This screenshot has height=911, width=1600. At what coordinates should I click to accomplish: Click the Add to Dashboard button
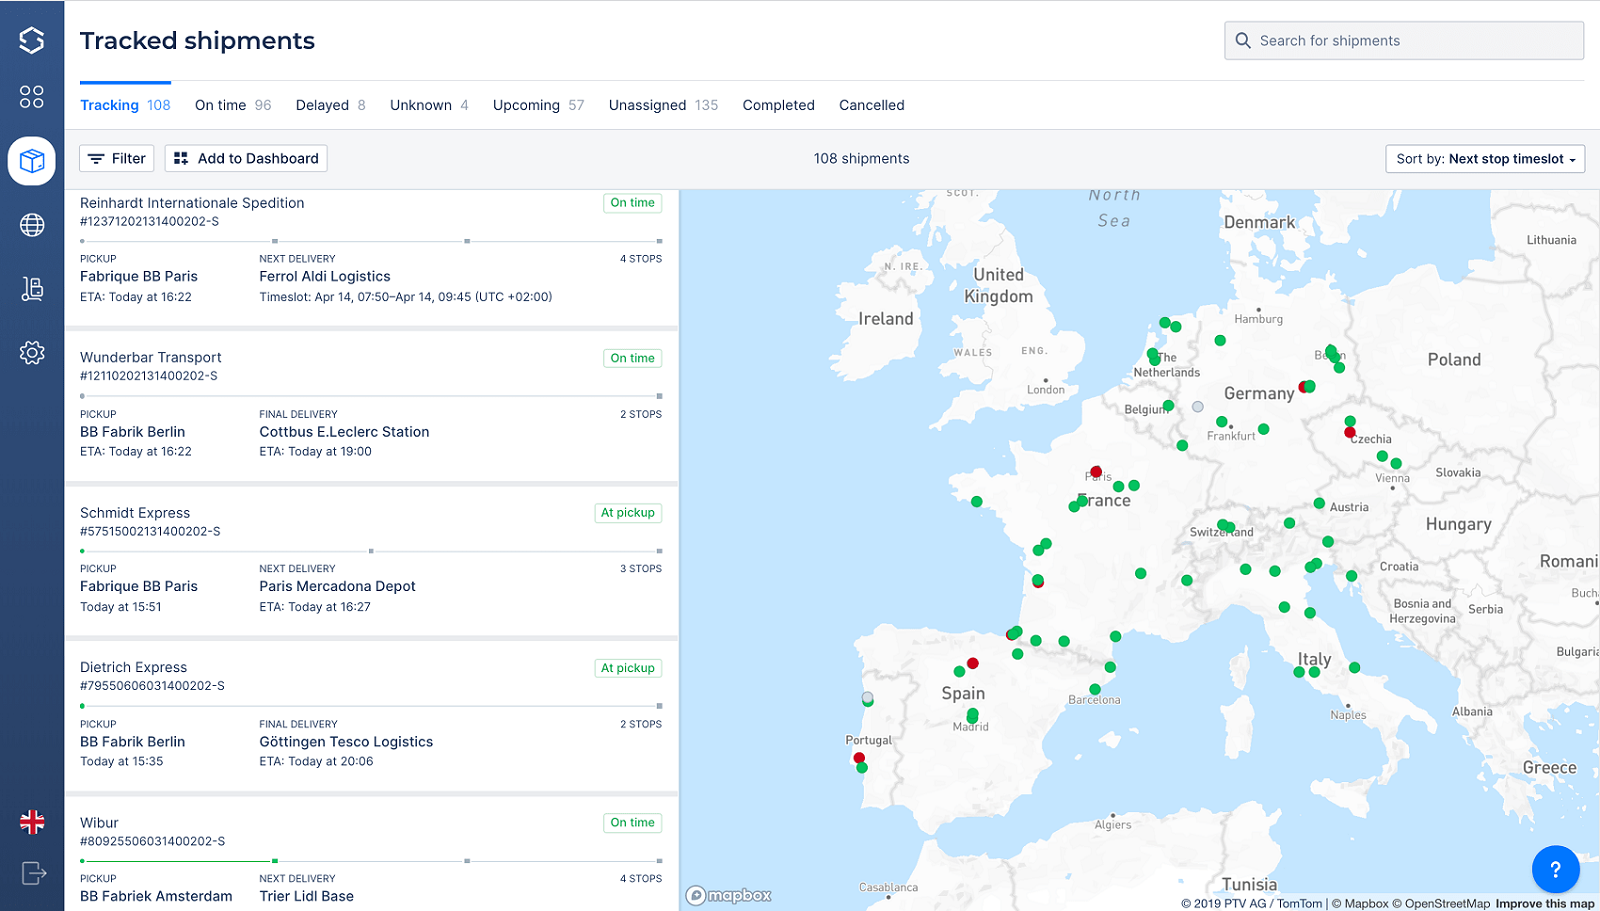(x=245, y=158)
